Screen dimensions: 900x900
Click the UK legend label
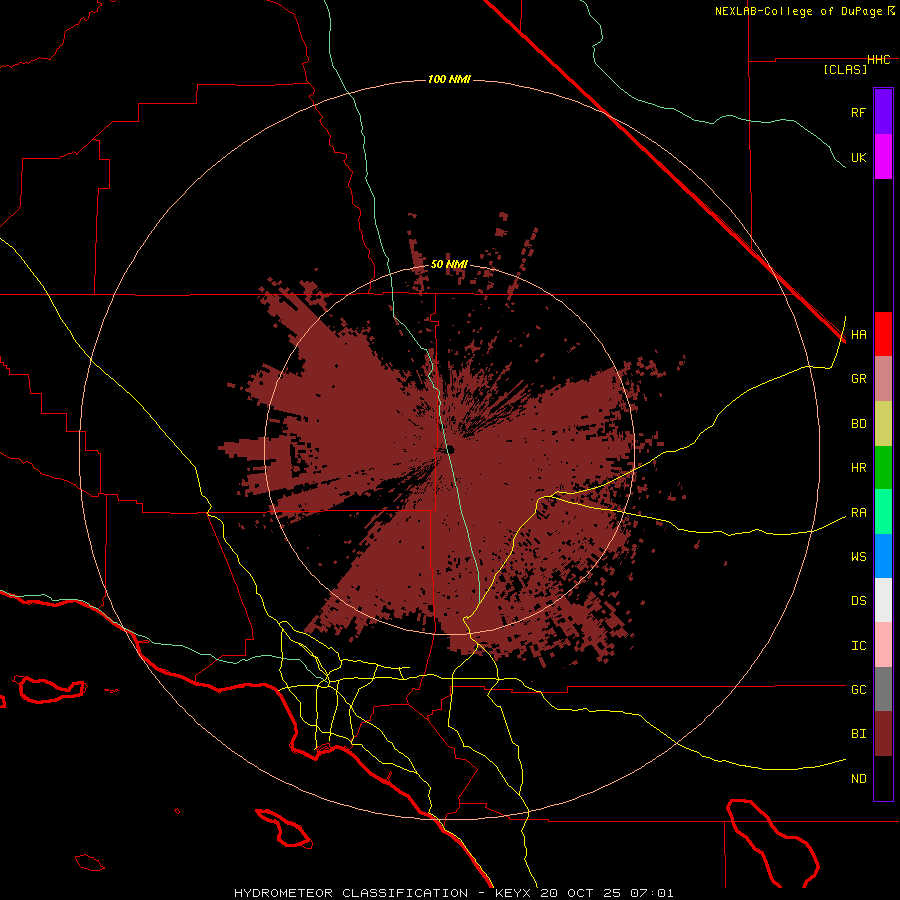pyautogui.click(x=858, y=157)
